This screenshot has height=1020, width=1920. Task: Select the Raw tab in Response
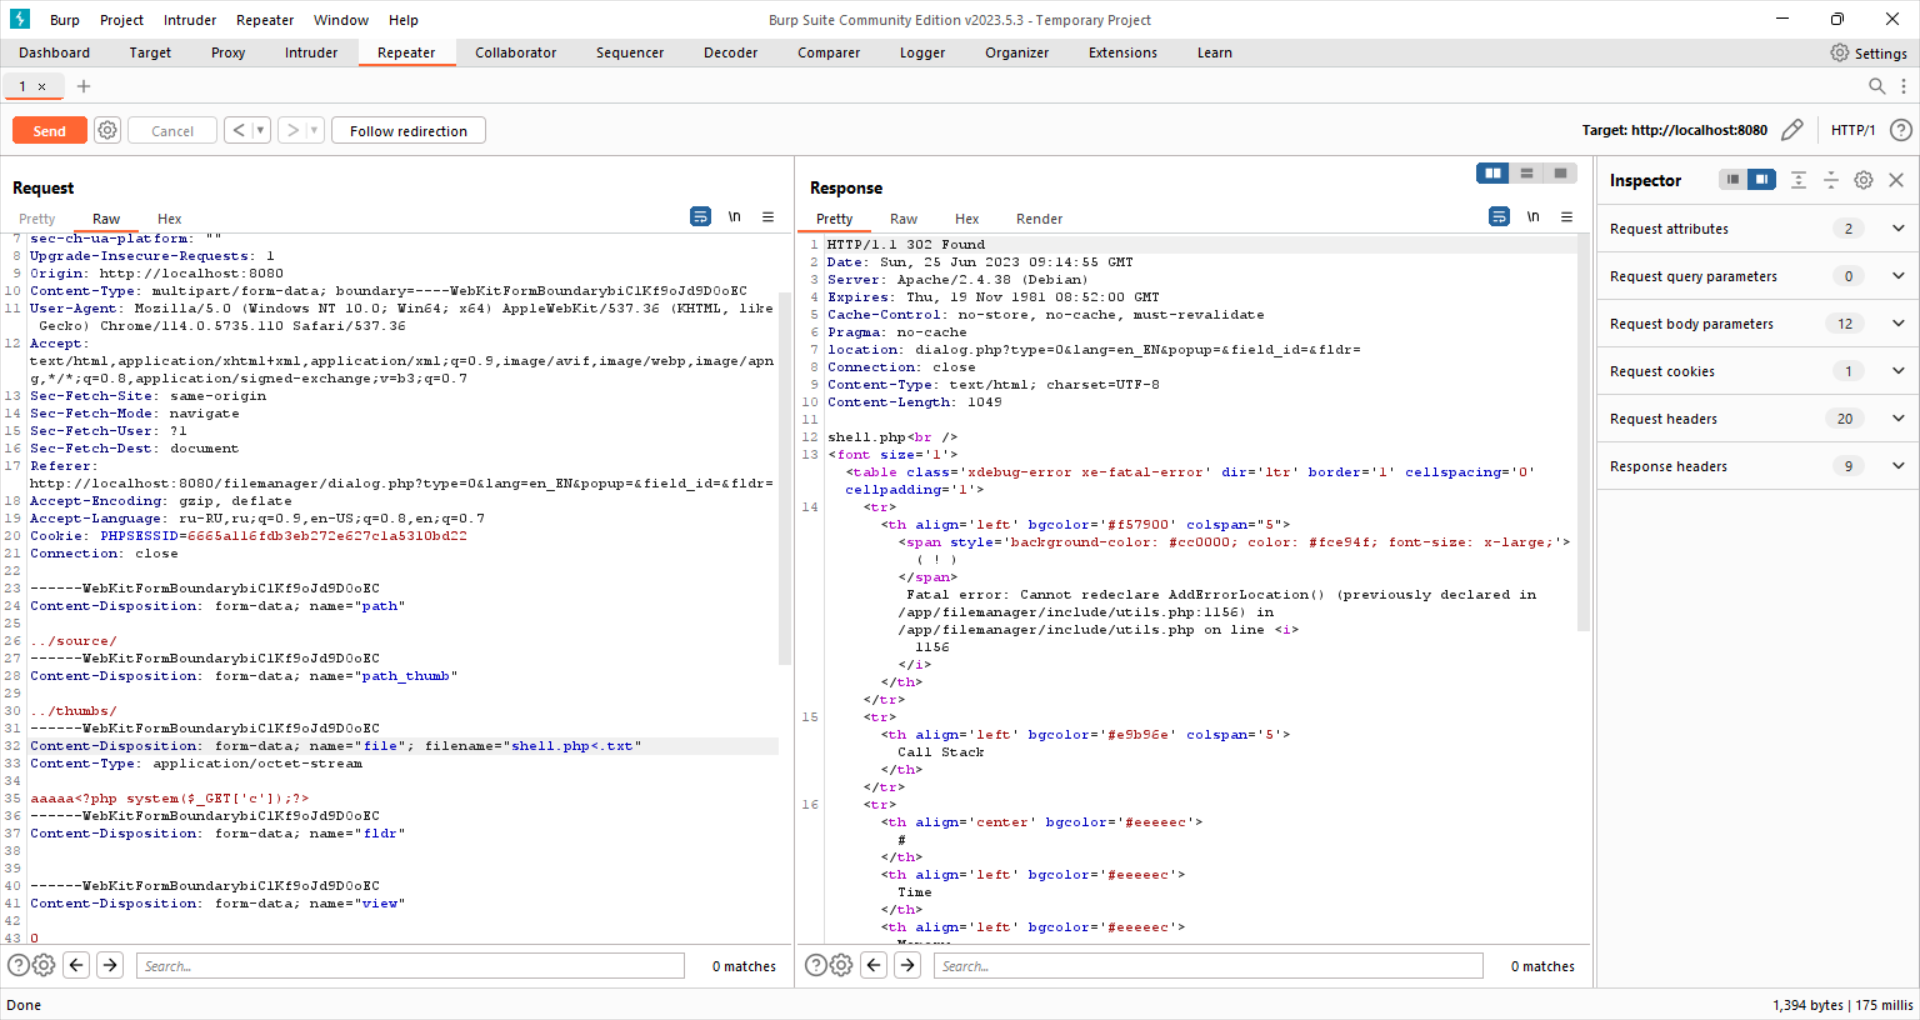pyautogui.click(x=904, y=219)
